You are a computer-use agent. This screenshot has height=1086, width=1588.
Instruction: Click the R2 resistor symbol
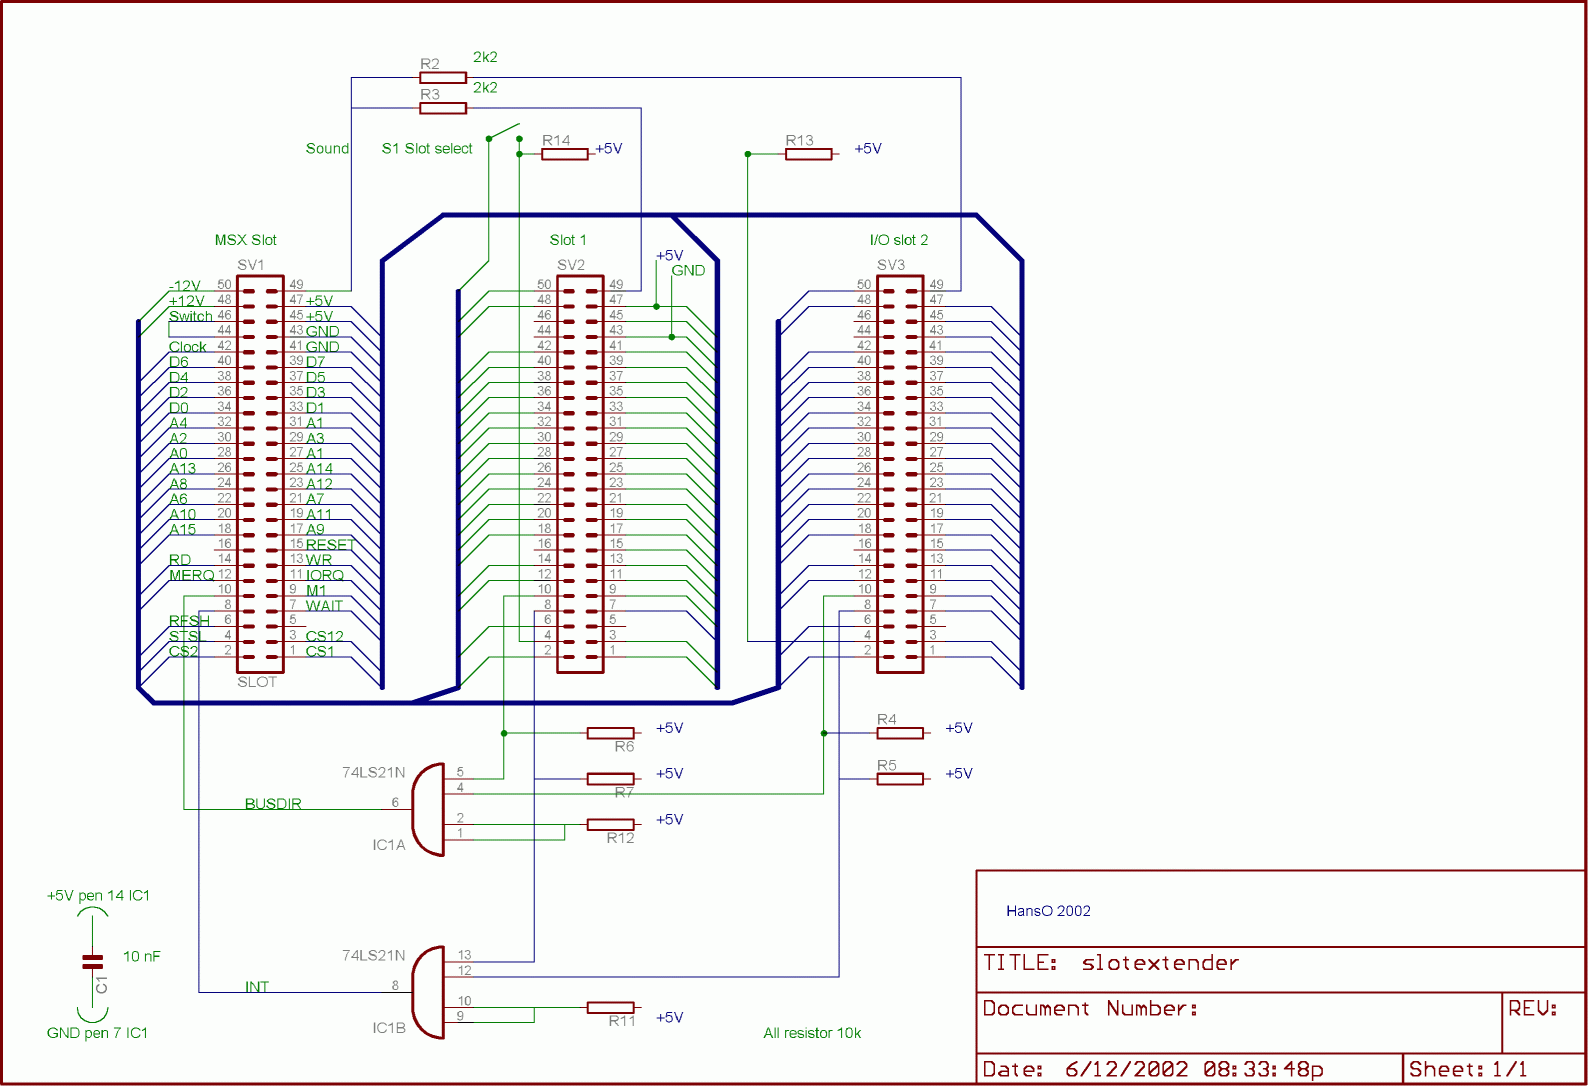(x=442, y=77)
